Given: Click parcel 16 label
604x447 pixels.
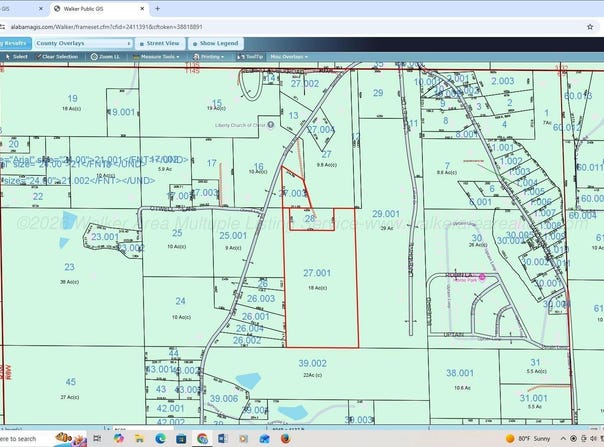Looking at the screenshot, I should click(258, 166).
